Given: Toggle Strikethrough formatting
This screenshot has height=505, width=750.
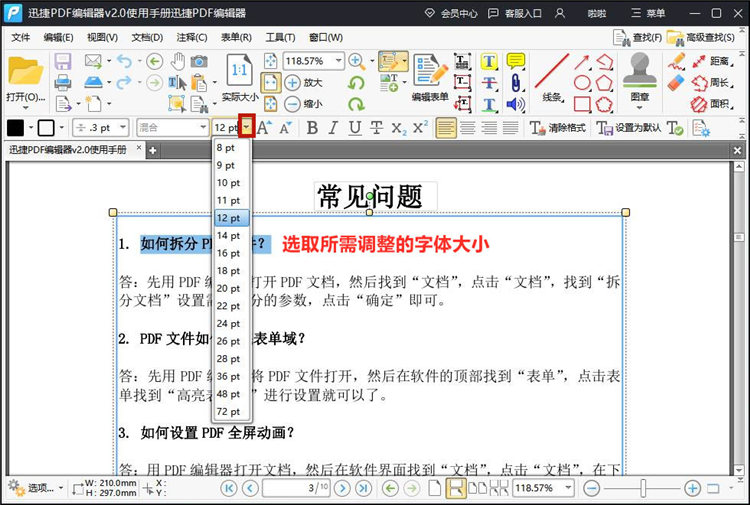Looking at the screenshot, I should [x=376, y=128].
